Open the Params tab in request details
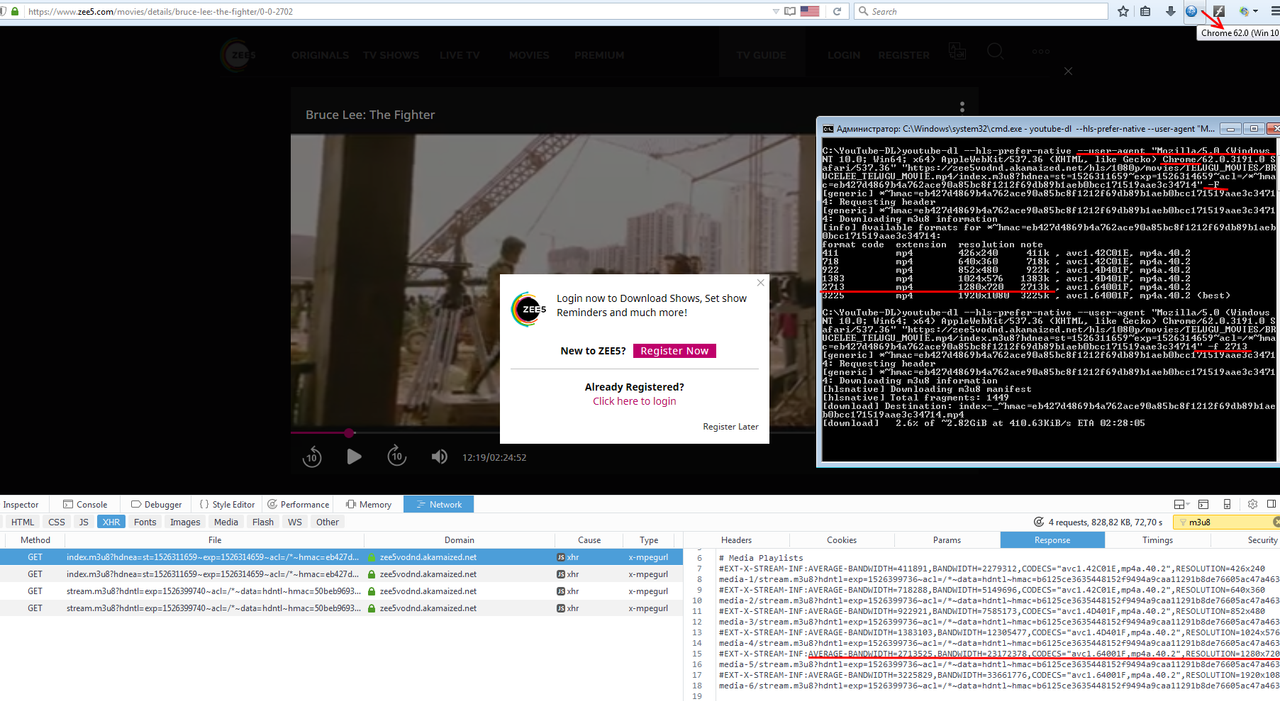This screenshot has height=701, width=1280. (x=946, y=540)
